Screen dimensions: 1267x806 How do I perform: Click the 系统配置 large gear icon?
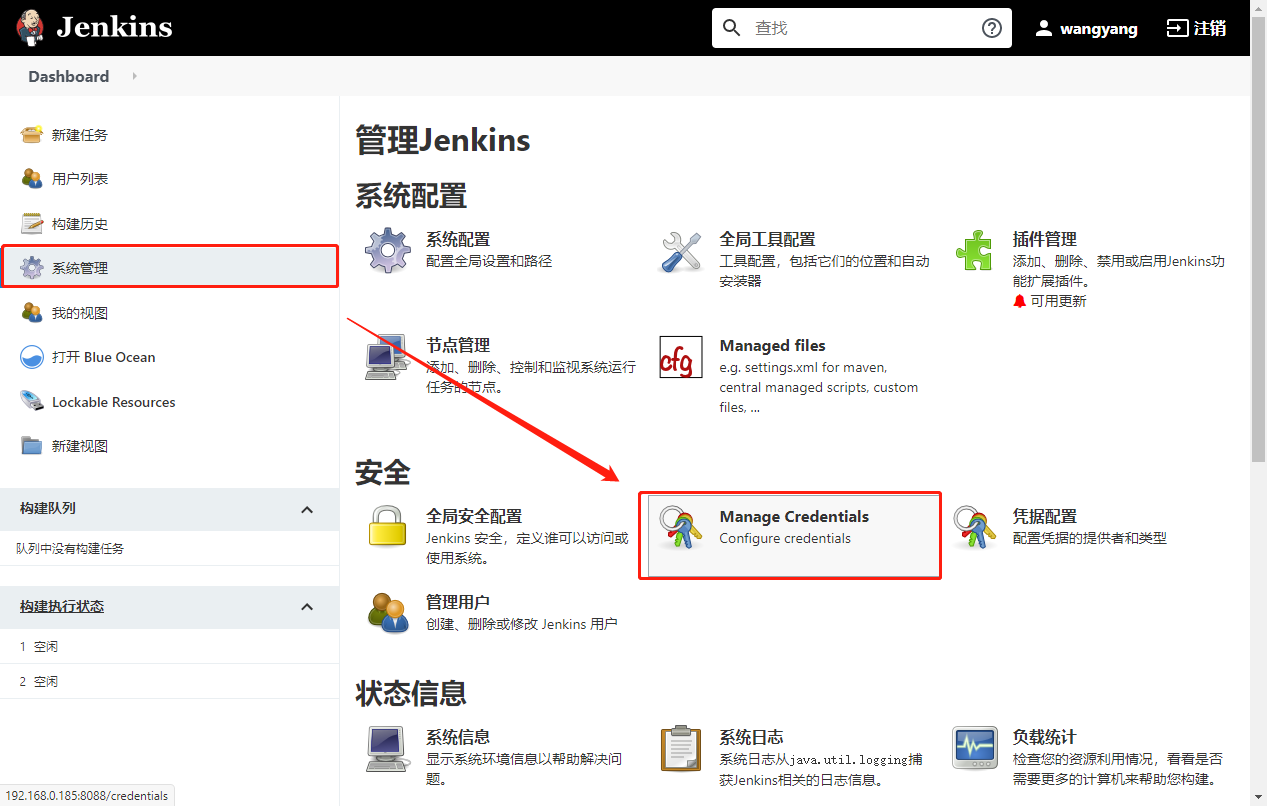(388, 251)
